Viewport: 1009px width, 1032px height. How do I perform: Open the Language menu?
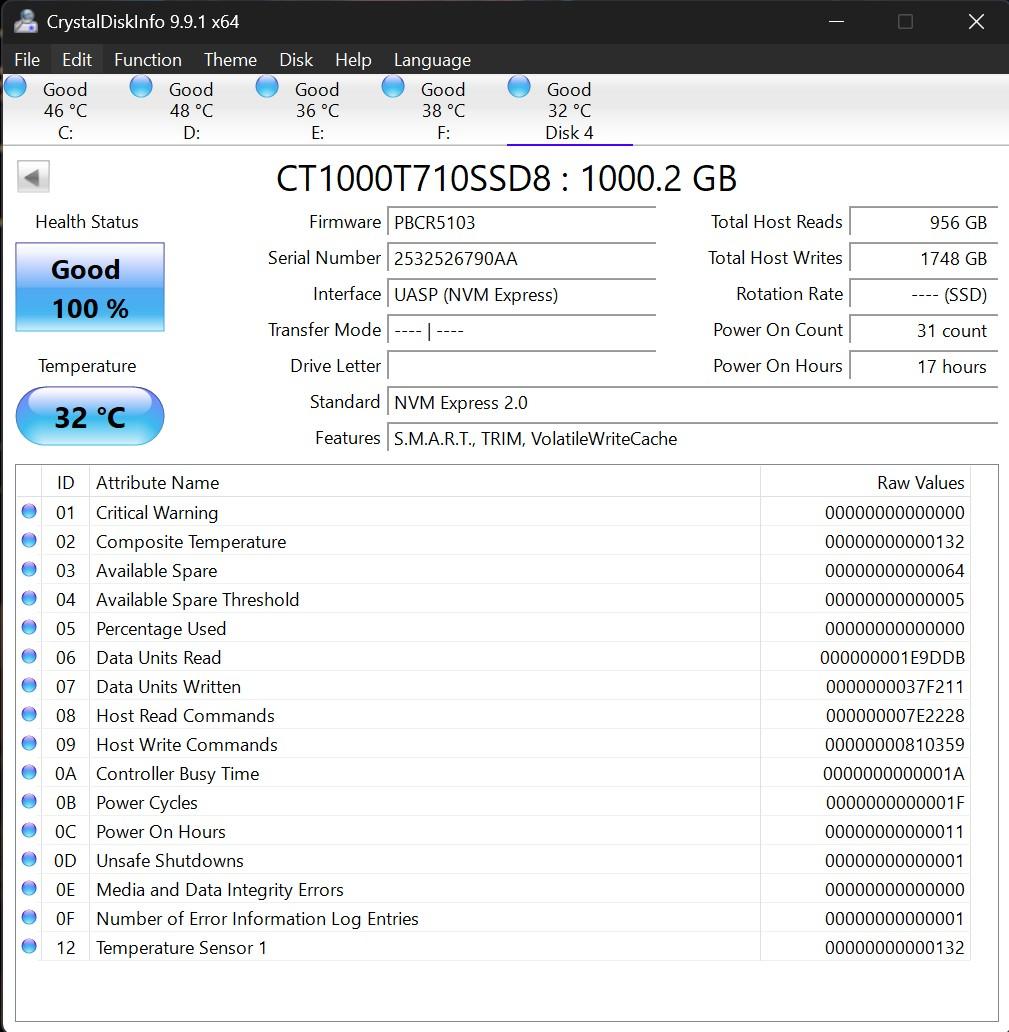tap(432, 60)
